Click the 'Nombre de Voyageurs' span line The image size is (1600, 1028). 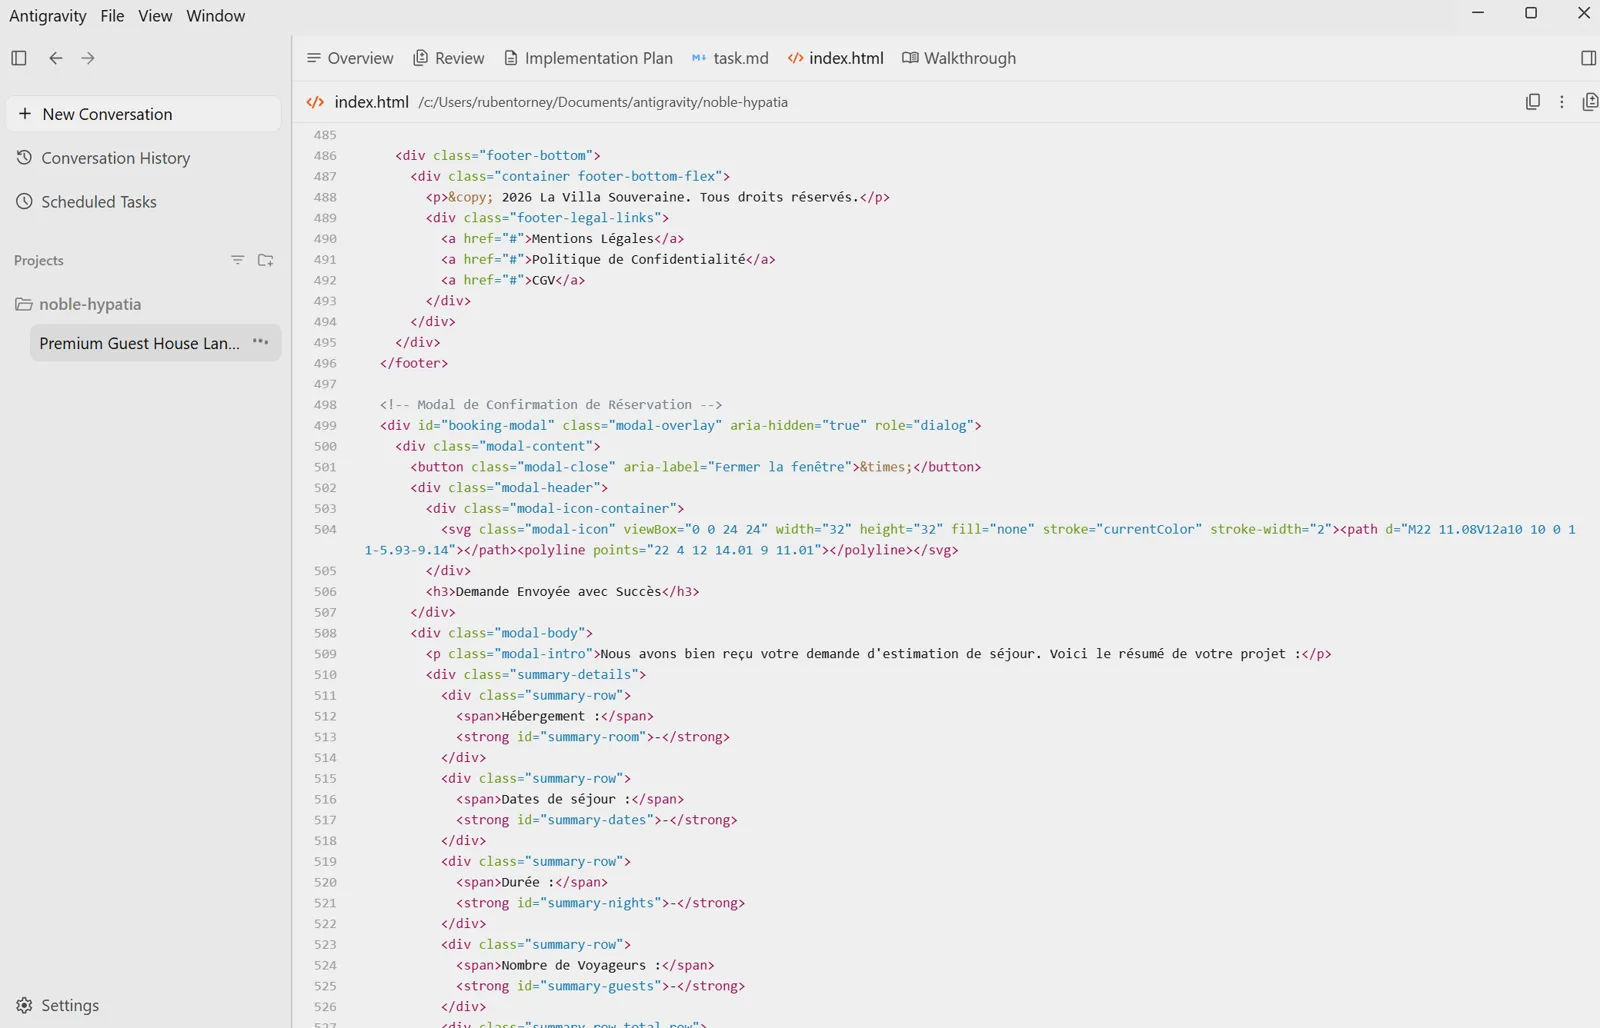[x=585, y=965]
